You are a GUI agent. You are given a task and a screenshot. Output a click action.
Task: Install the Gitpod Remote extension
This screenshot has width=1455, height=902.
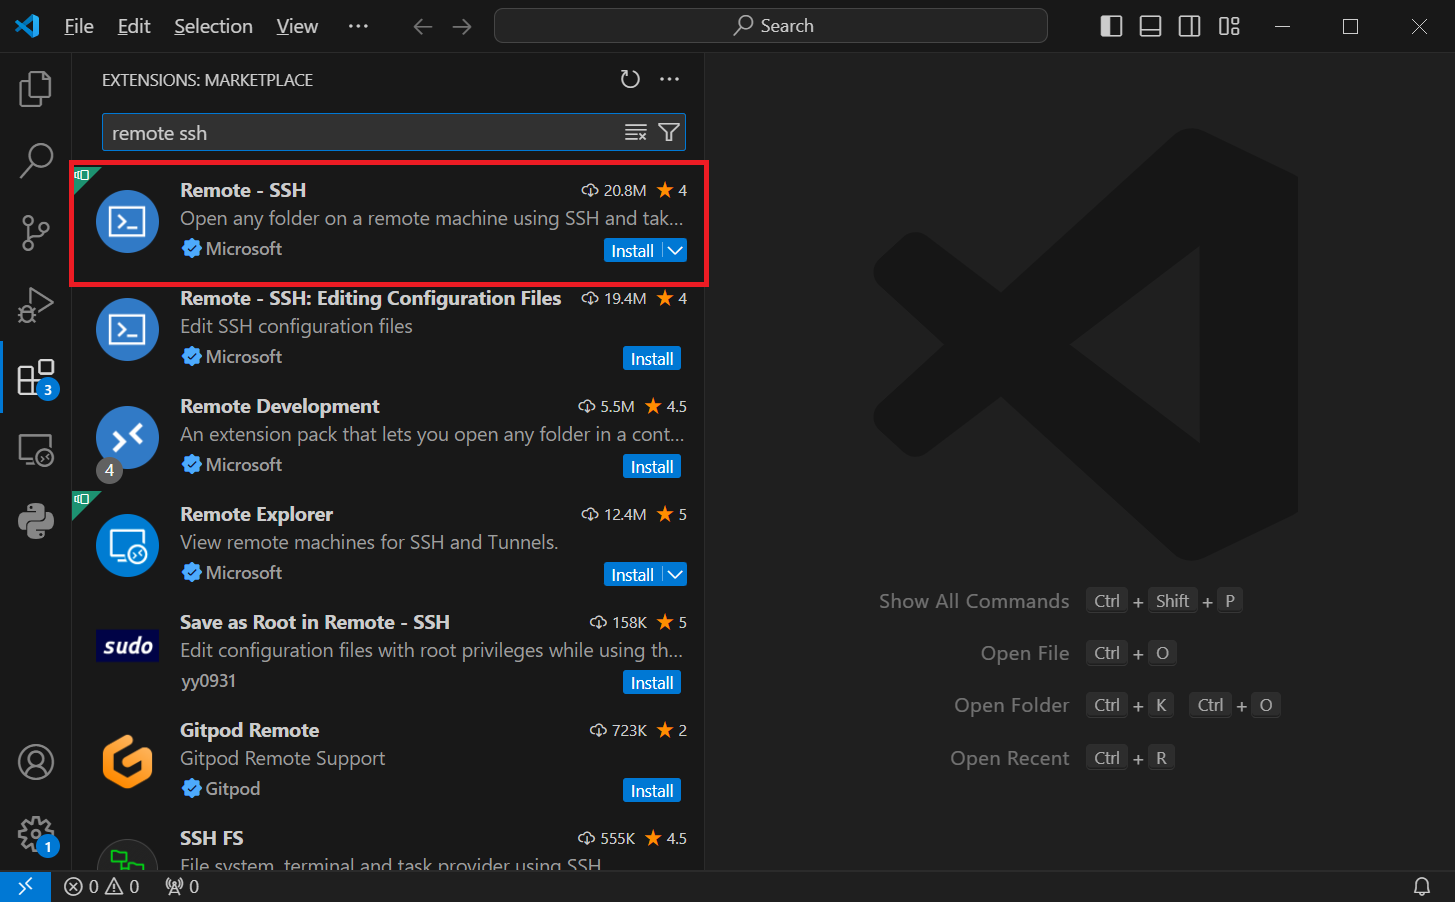[x=652, y=791]
